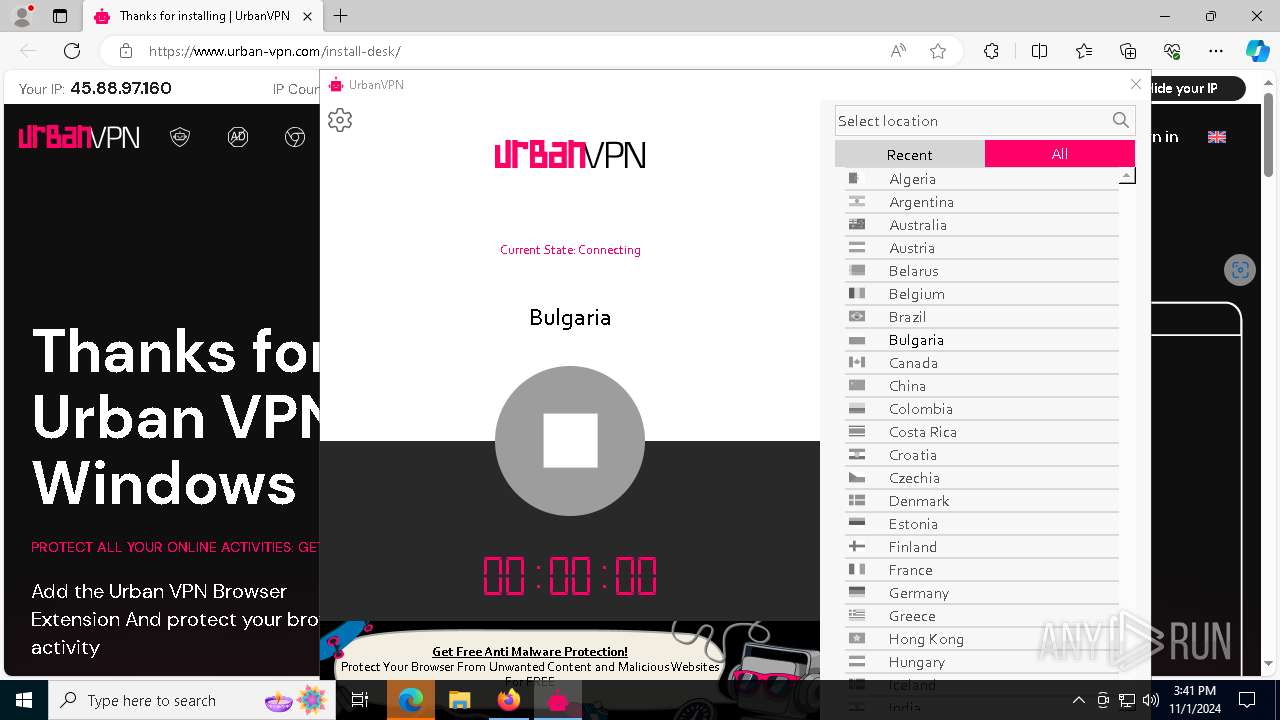Open the Copilot sidebar icon

pyautogui.click(x=1257, y=51)
